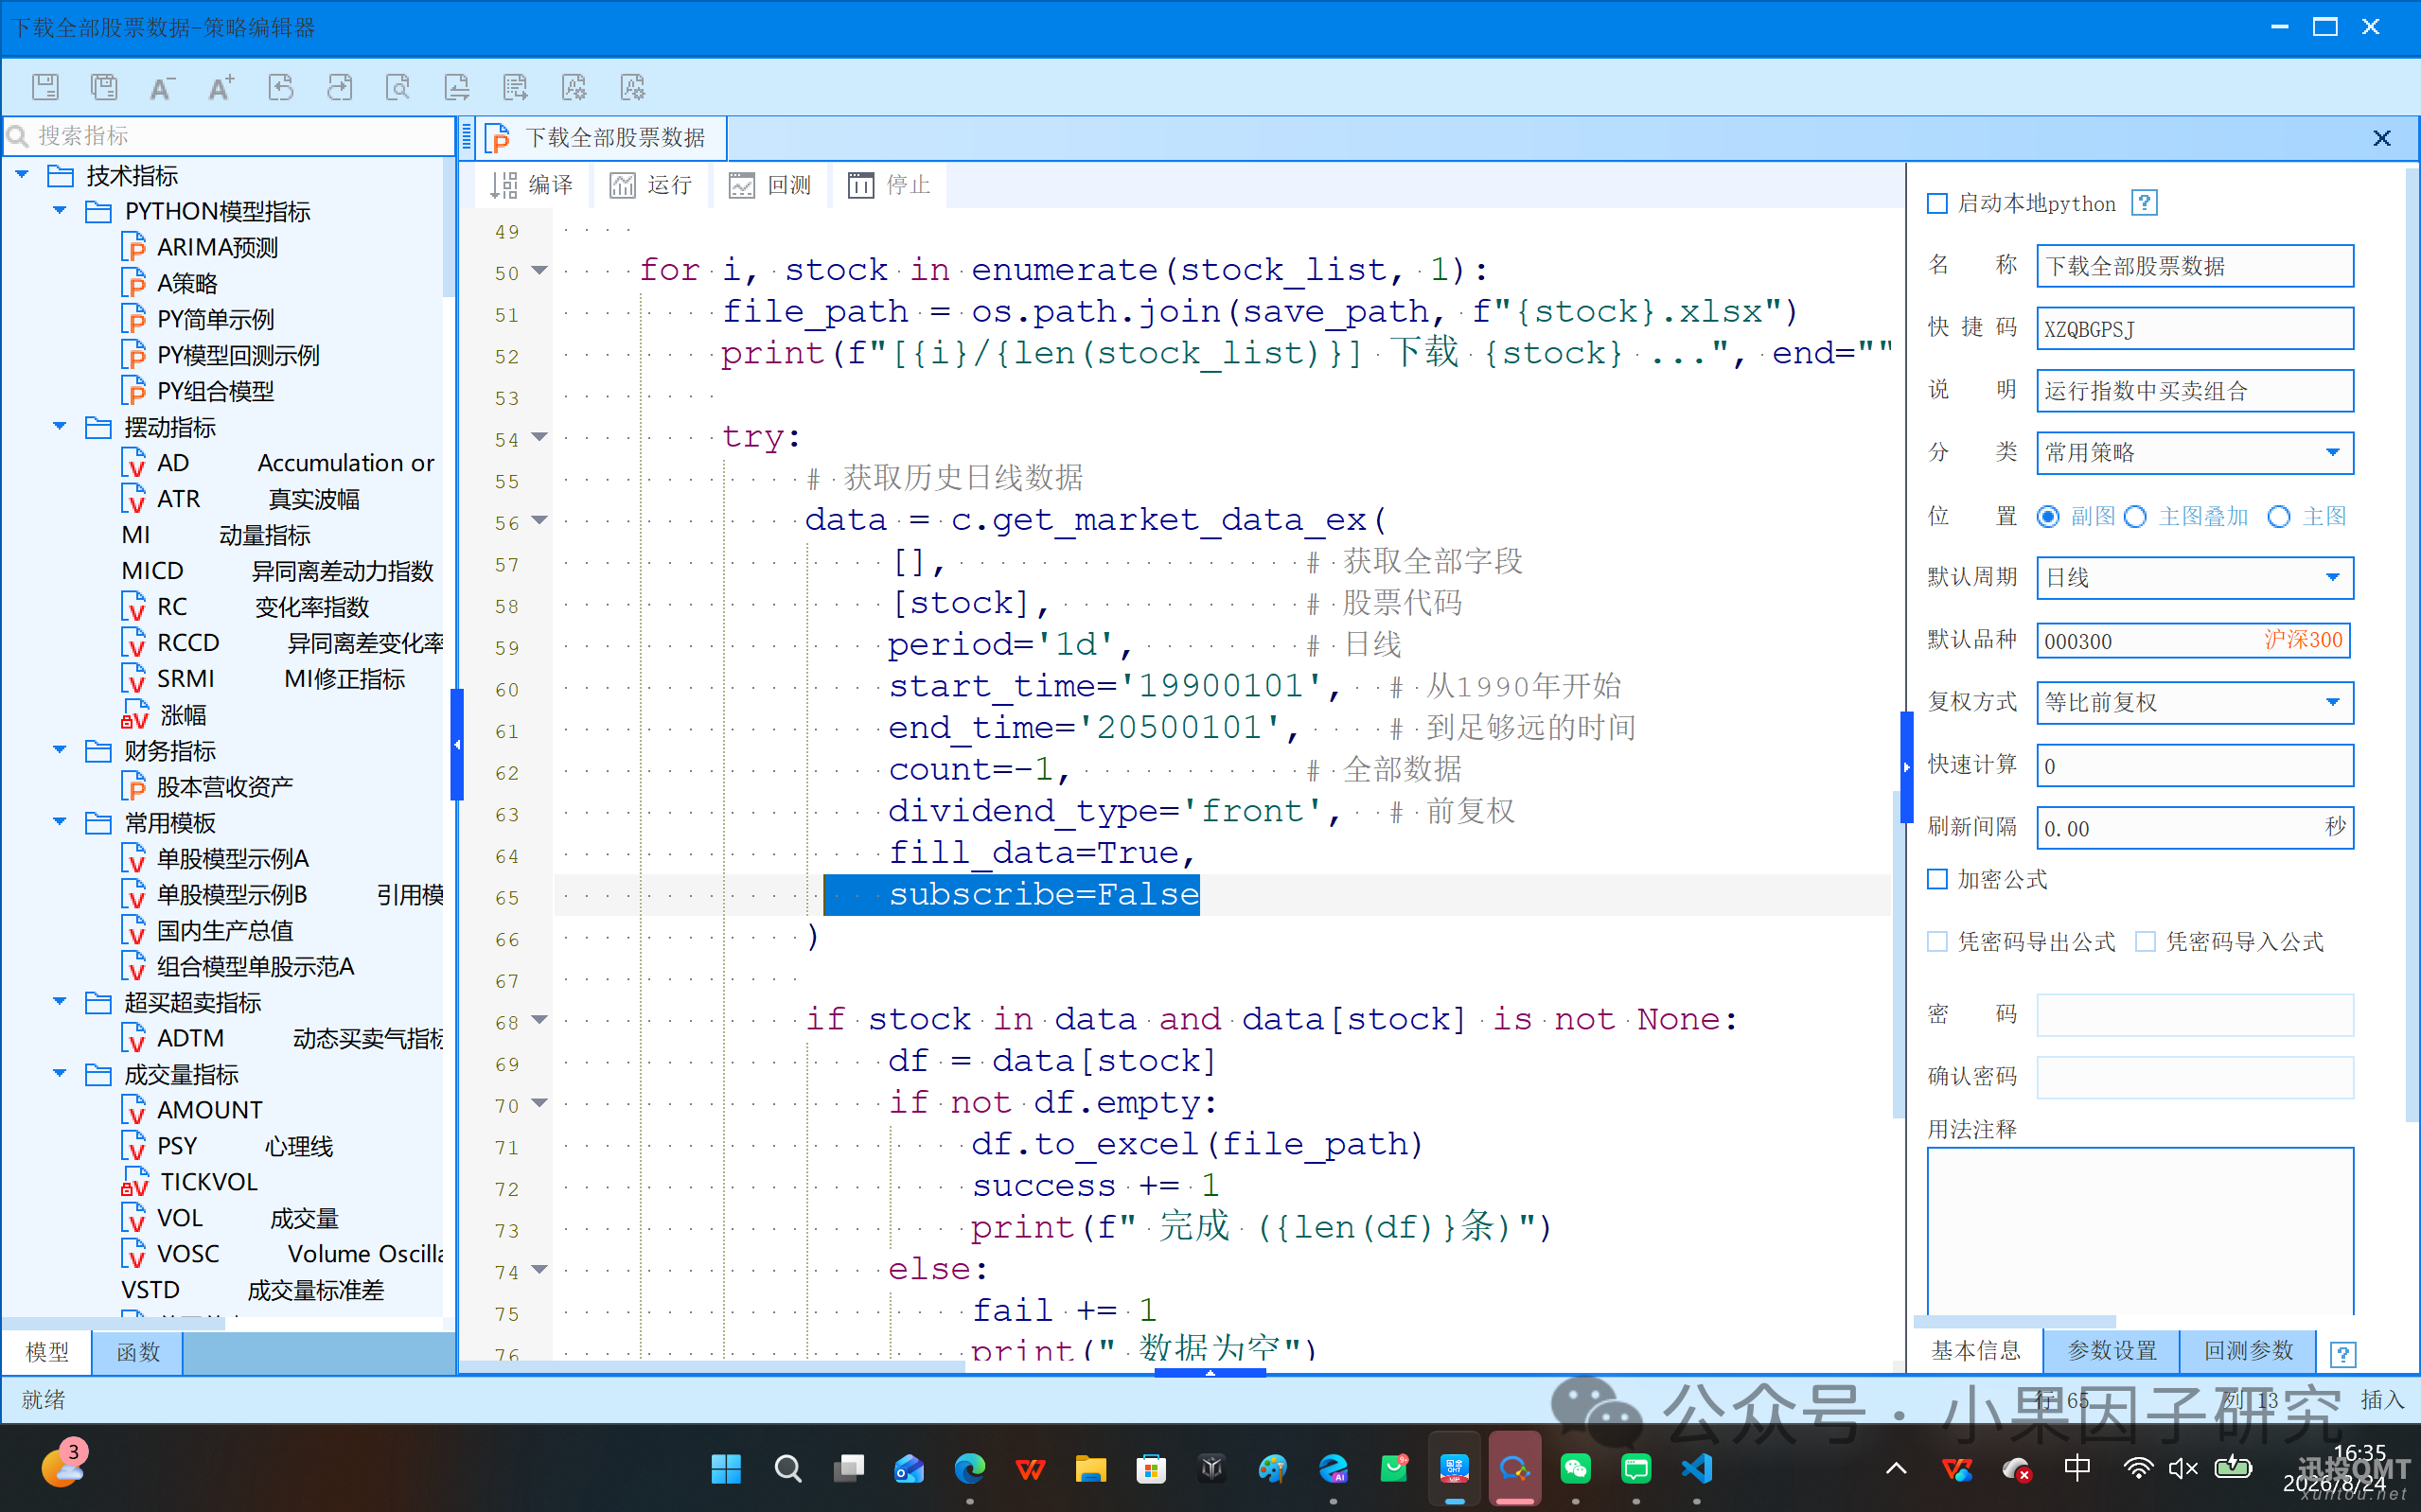Fold the try block at line 54

pyautogui.click(x=539, y=437)
